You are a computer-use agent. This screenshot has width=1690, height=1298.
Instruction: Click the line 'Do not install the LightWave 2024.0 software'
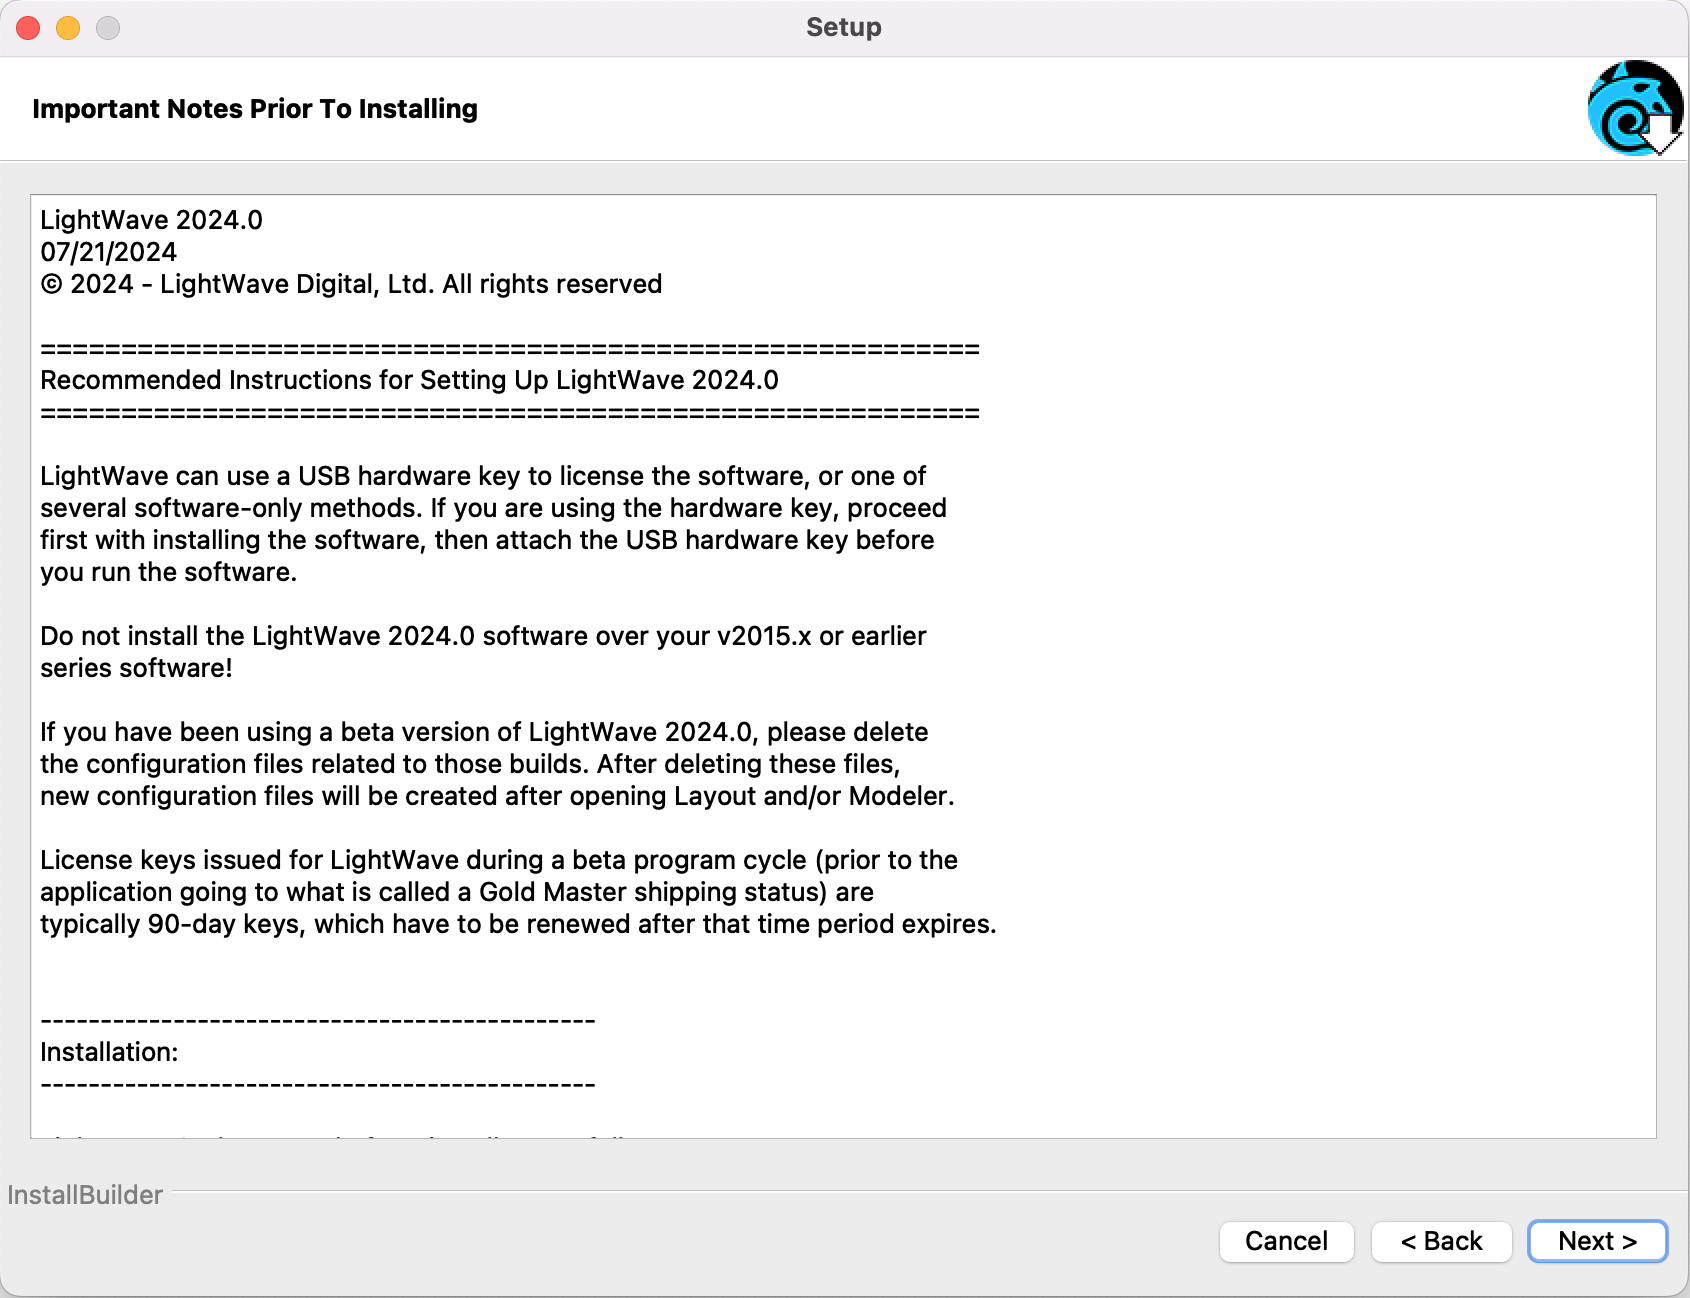tap(483, 636)
